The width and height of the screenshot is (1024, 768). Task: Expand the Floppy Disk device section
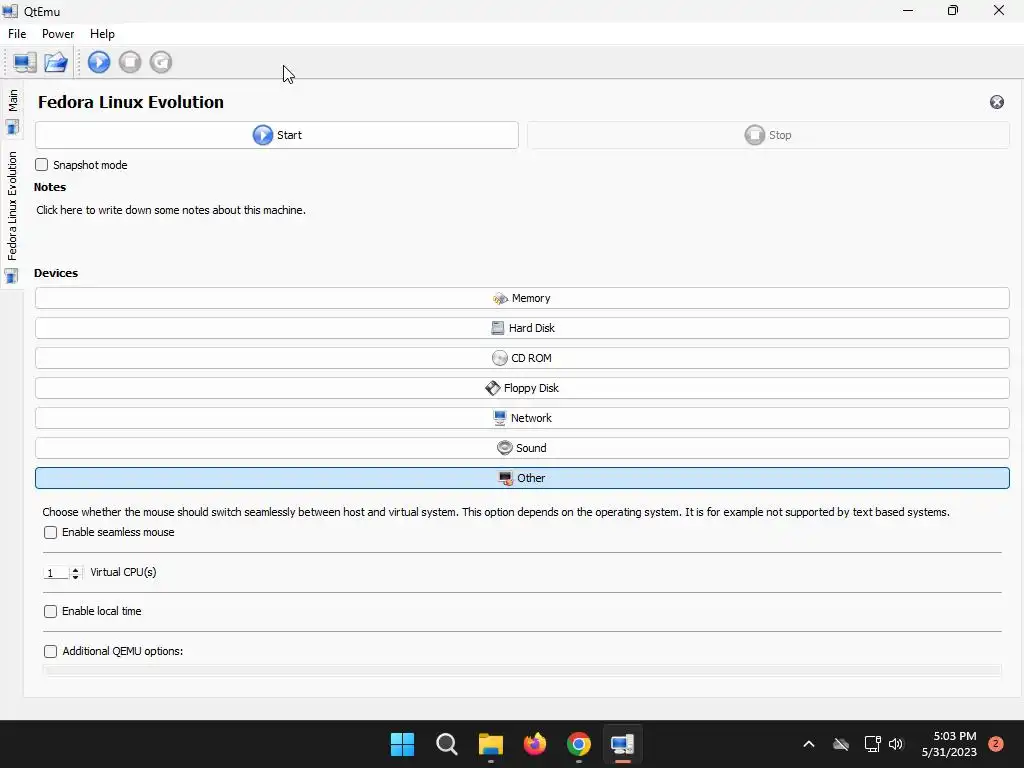point(522,389)
